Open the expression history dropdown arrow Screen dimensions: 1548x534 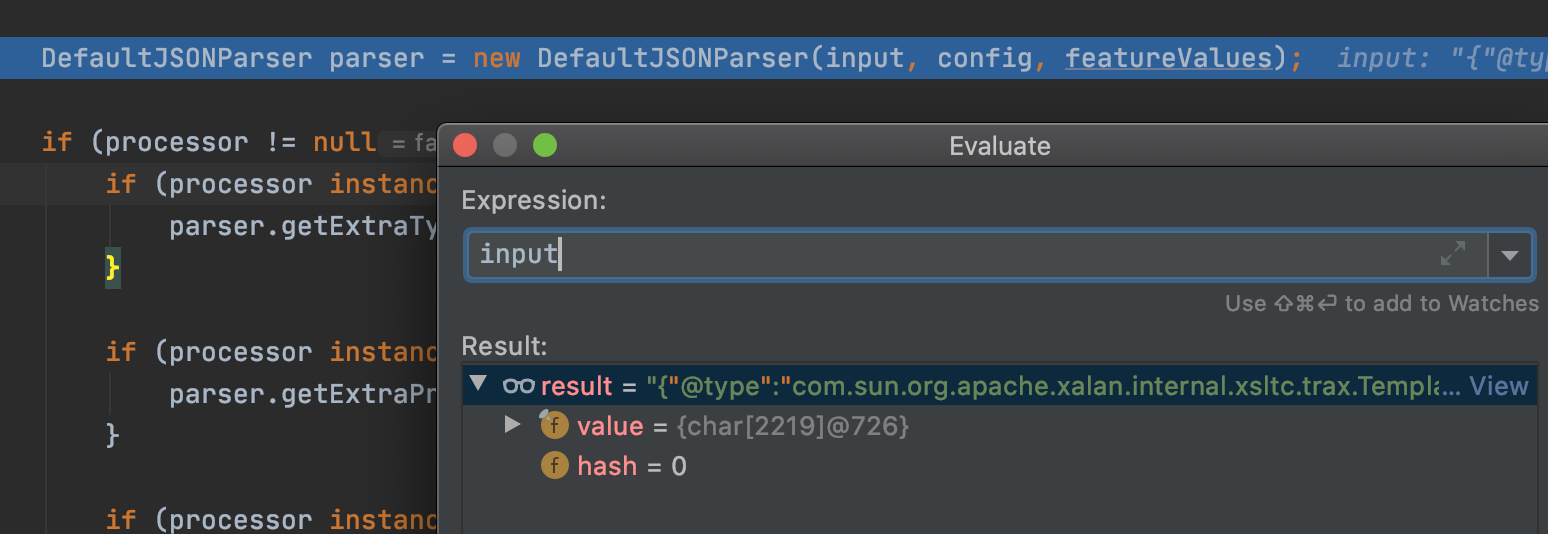tap(1510, 255)
